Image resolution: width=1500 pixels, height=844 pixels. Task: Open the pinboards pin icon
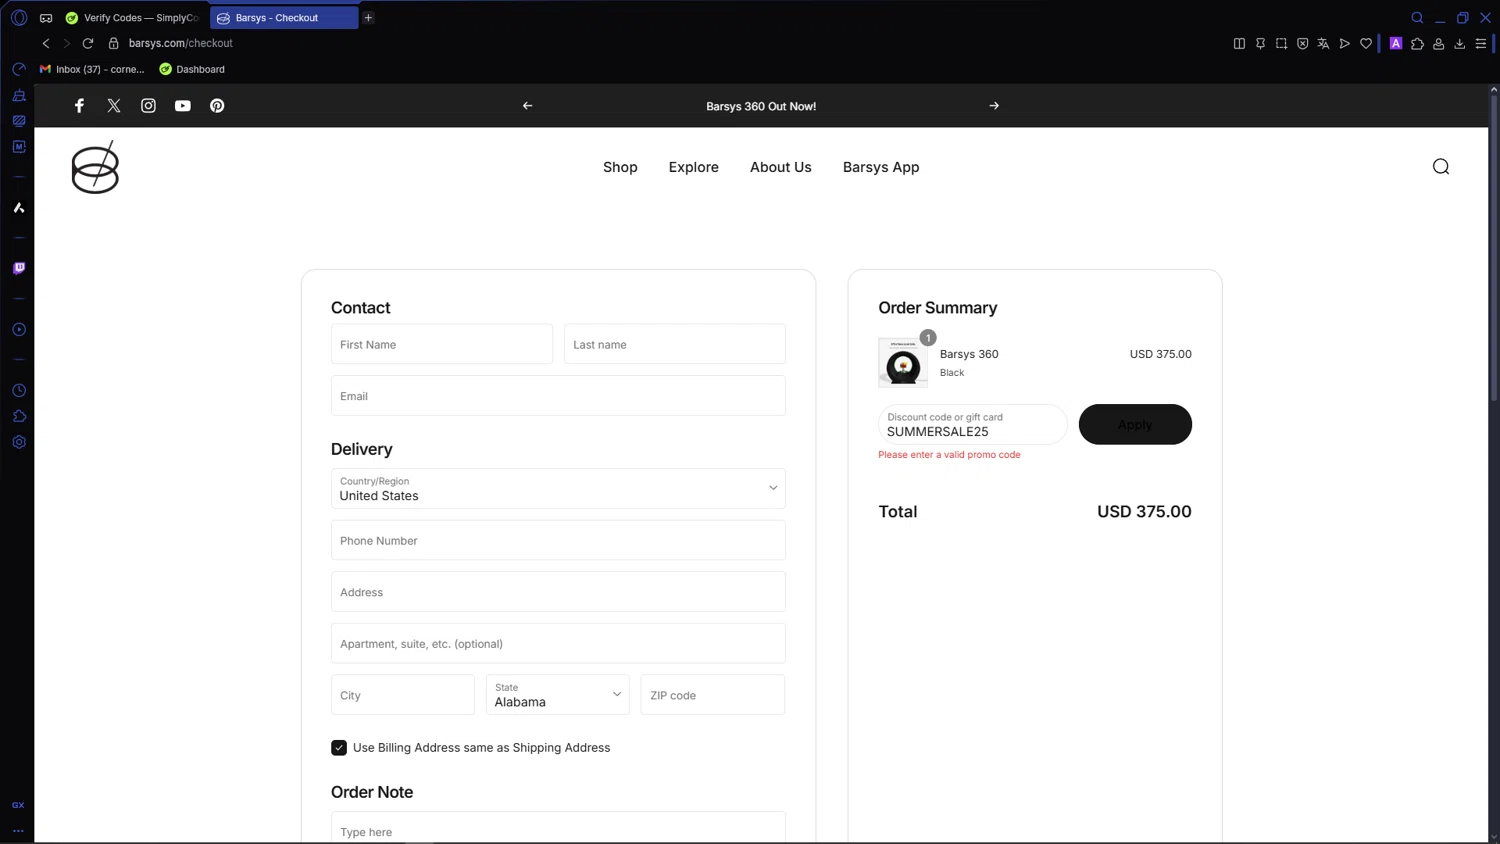coord(1260,43)
